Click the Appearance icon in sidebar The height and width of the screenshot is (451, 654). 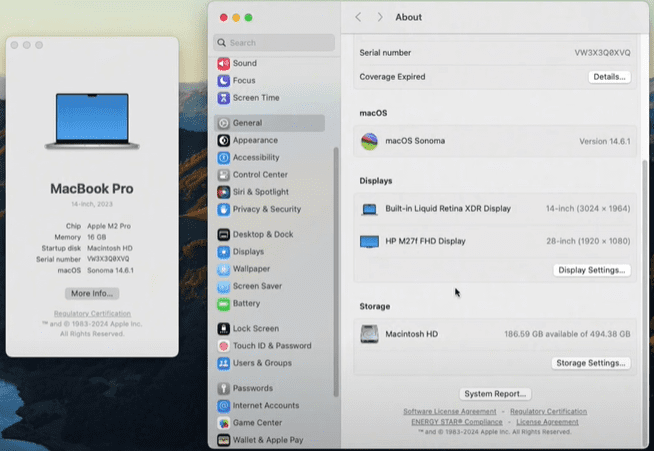(224, 140)
